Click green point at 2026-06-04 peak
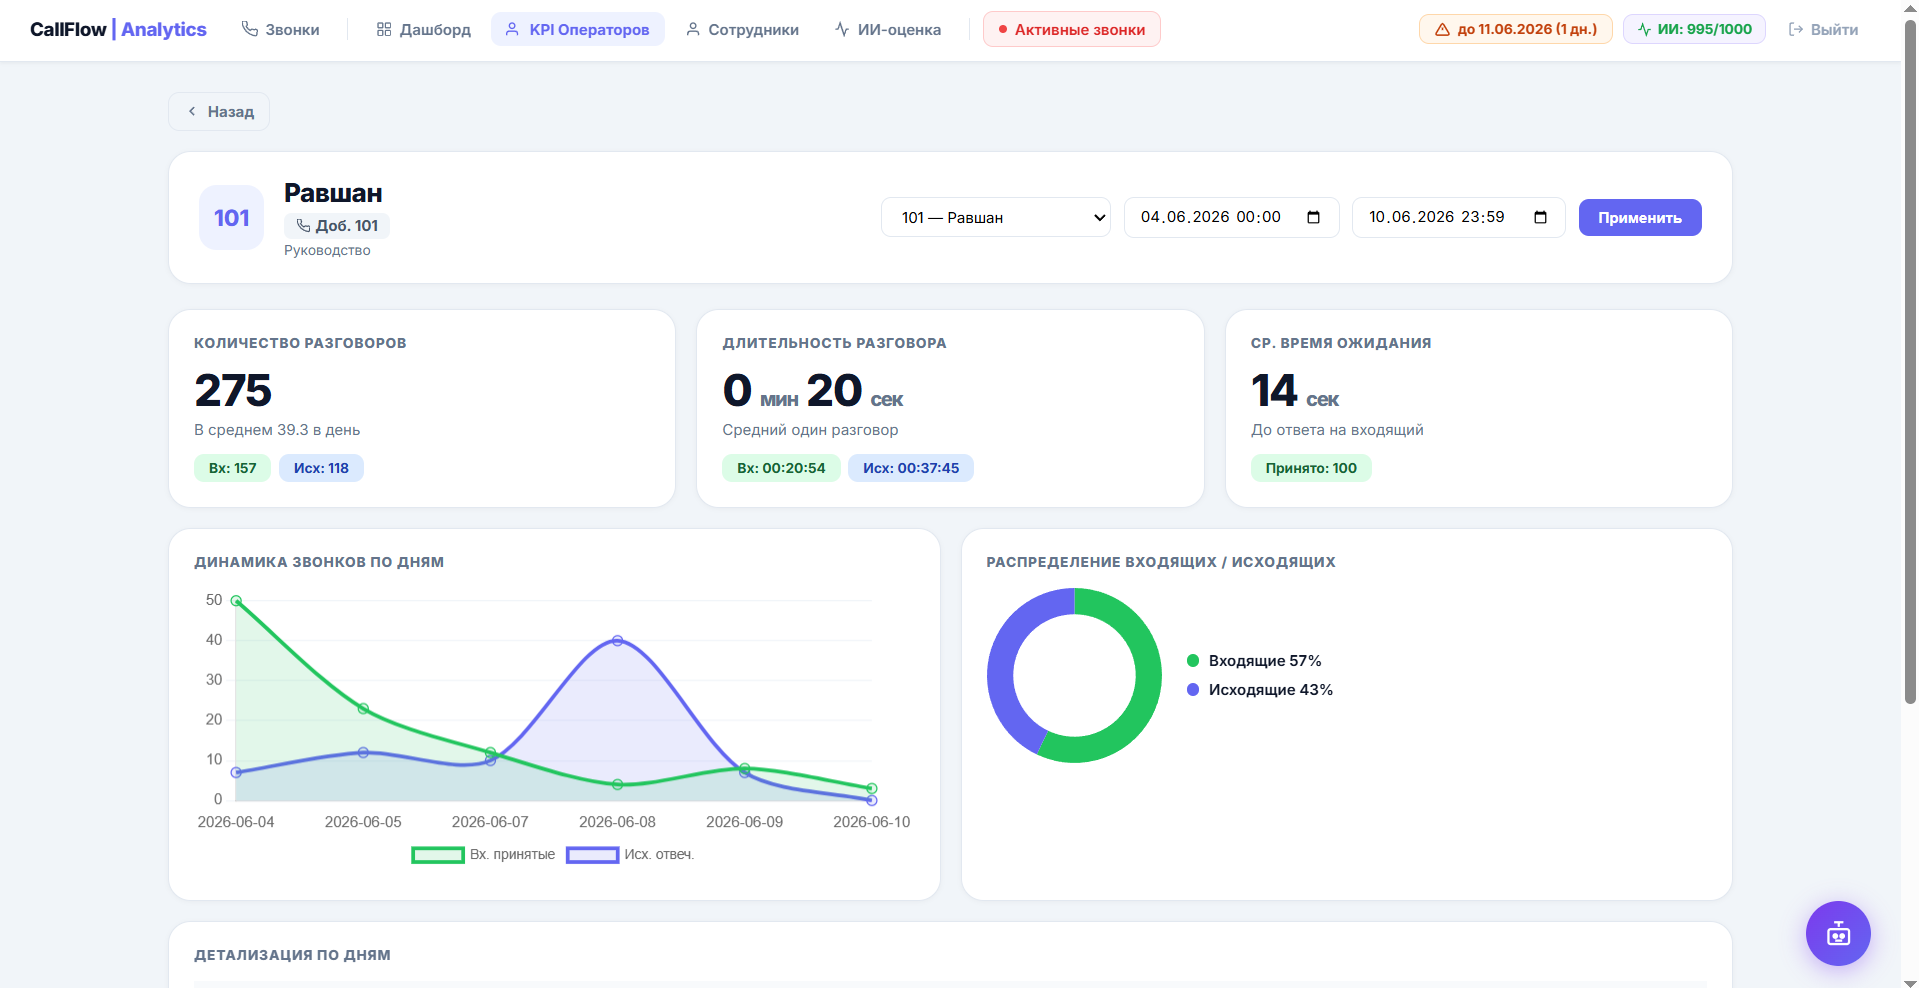 [236, 601]
